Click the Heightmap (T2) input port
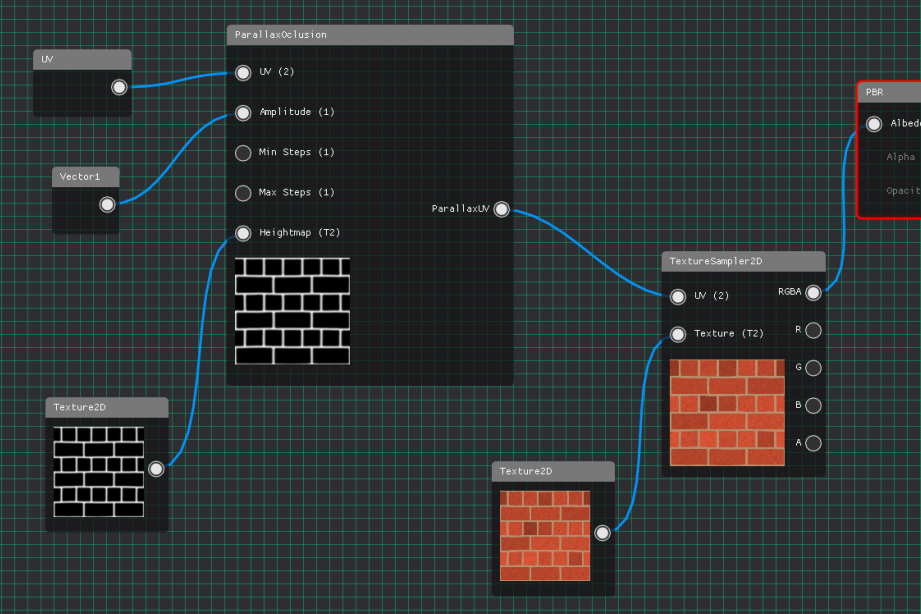Viewport: 921px width, 614px height. coord(243,233)
